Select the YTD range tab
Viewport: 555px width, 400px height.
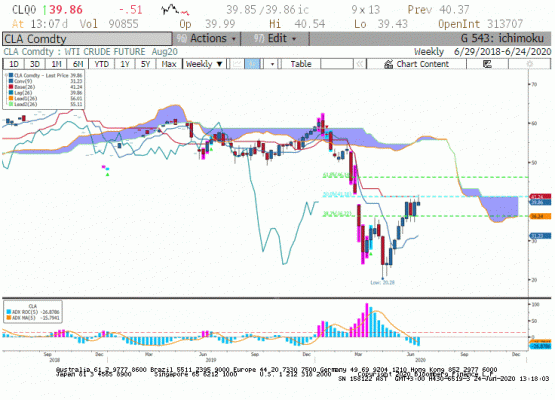tap(101, 64)
